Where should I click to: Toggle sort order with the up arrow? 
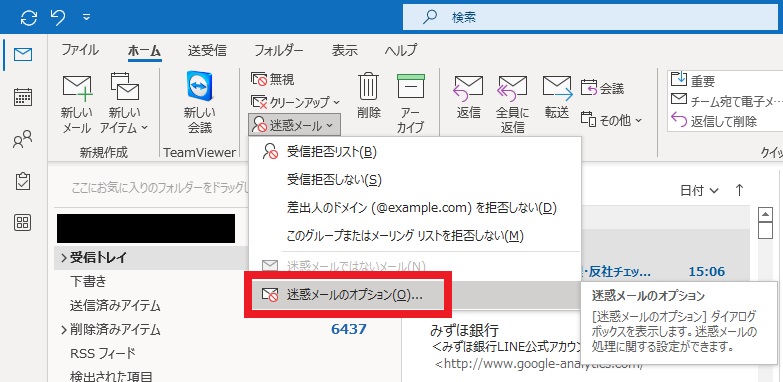click(740, 190)
